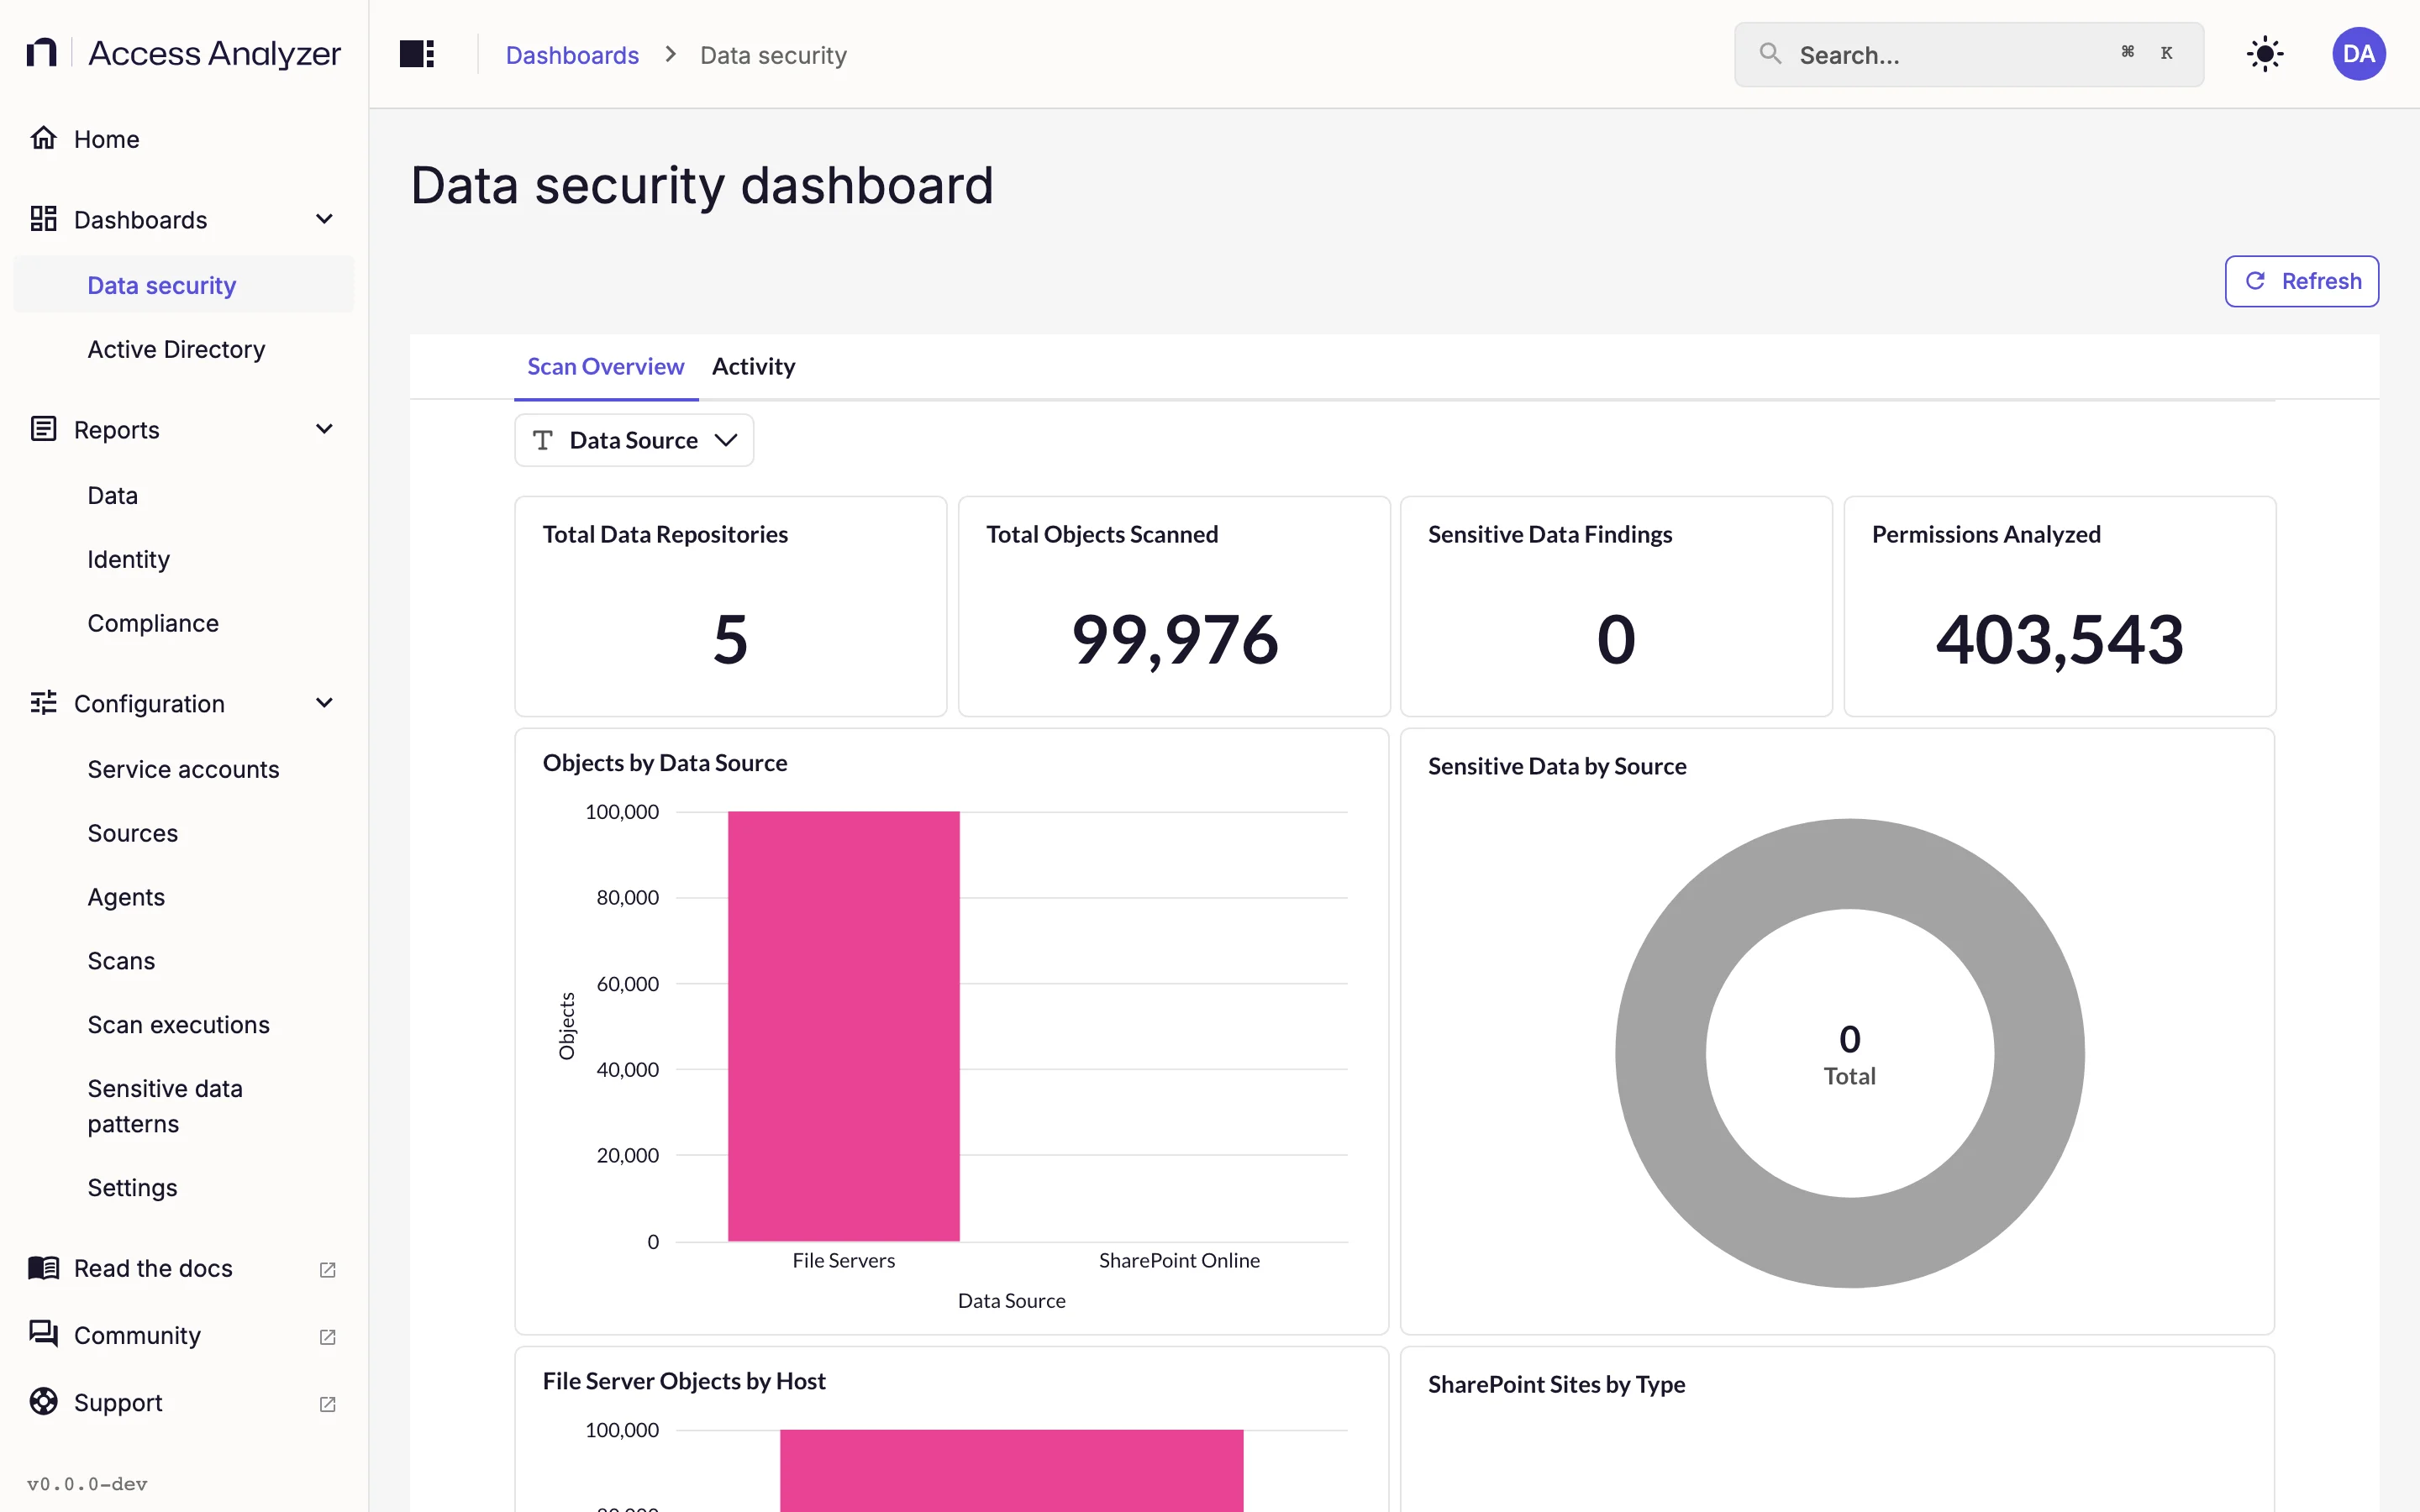Click the Configuration sliders icon
Viewport: 2420px width, 1512px height.
click(43, 703)
